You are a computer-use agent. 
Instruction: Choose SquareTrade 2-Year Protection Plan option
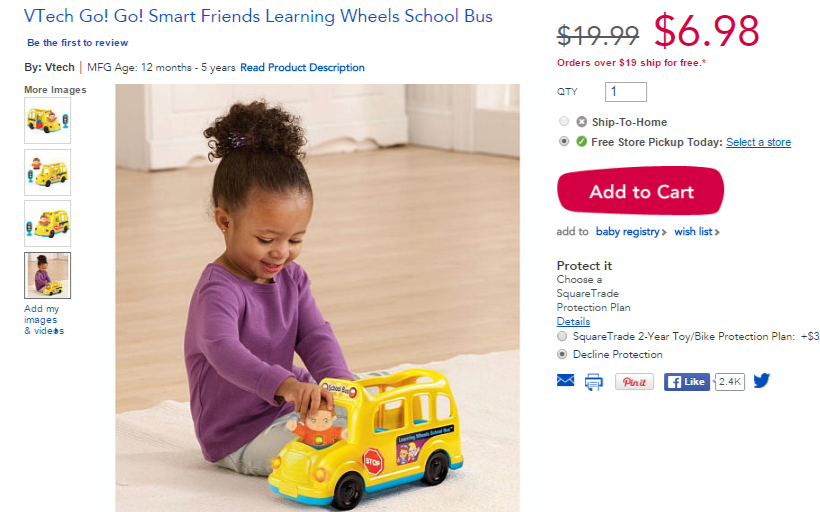(562, 336)
